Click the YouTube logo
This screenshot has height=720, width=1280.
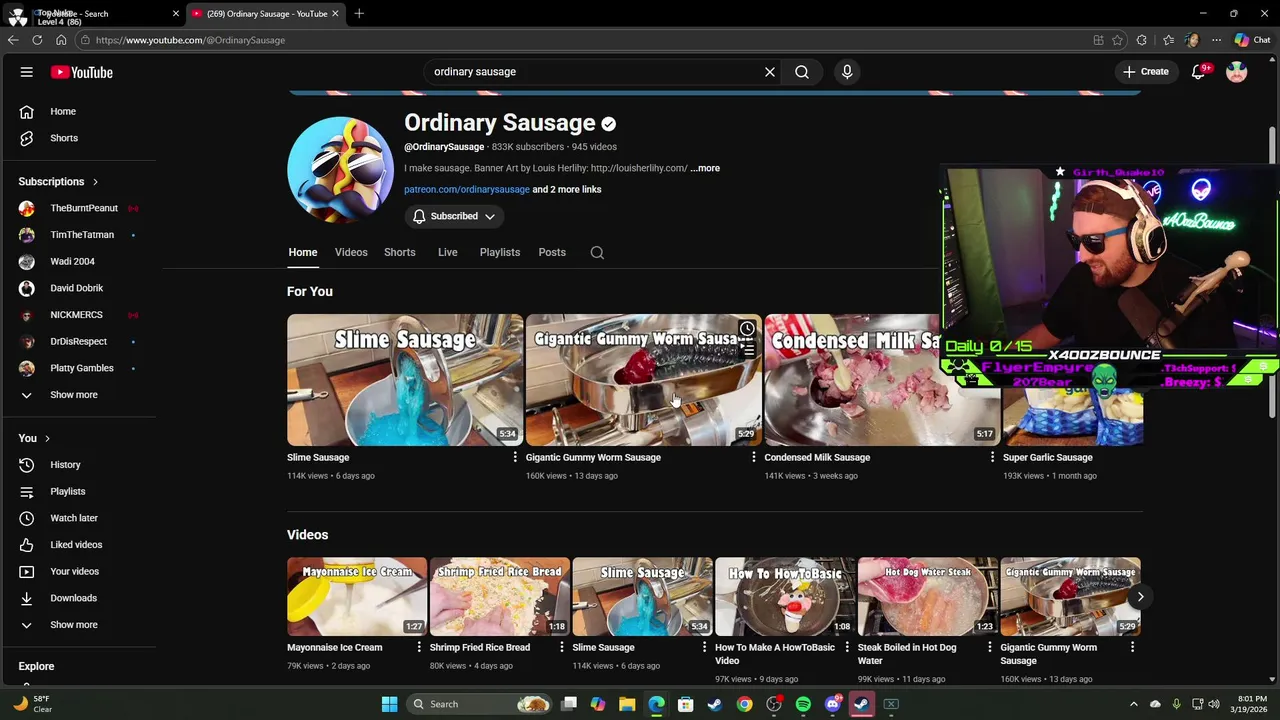82,72
